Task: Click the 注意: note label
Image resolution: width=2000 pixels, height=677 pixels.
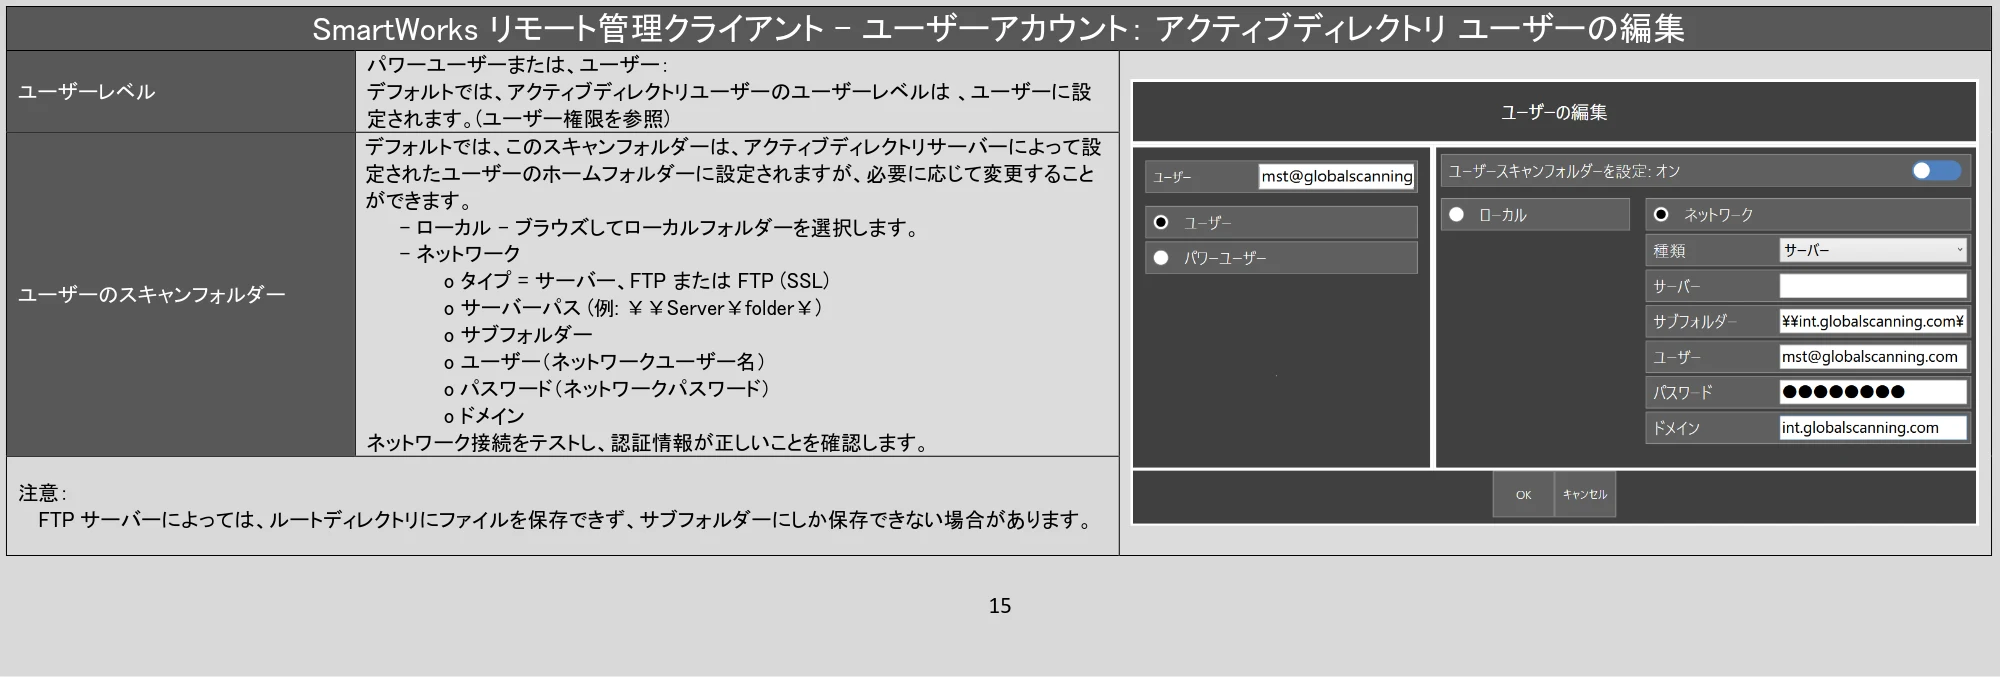Action: [42, 493]
